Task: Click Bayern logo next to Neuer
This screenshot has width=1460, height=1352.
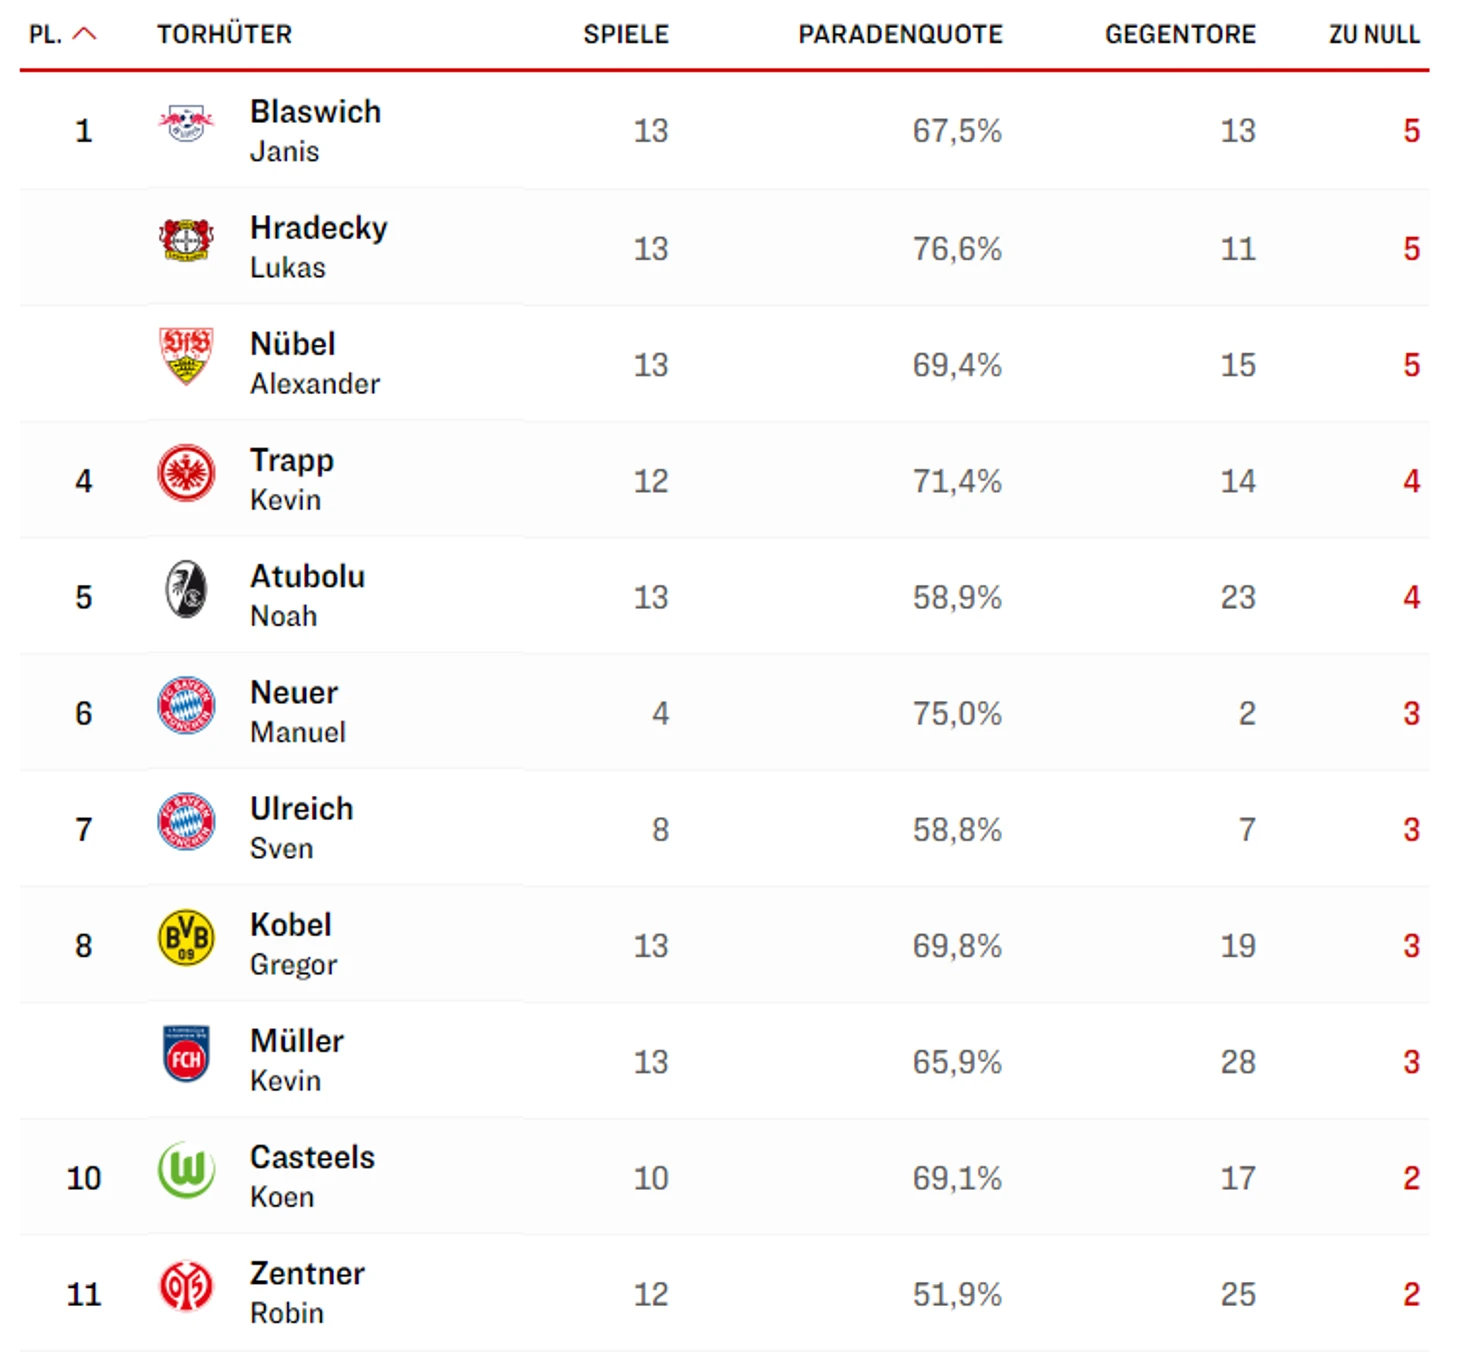Action: pos(186,705)
